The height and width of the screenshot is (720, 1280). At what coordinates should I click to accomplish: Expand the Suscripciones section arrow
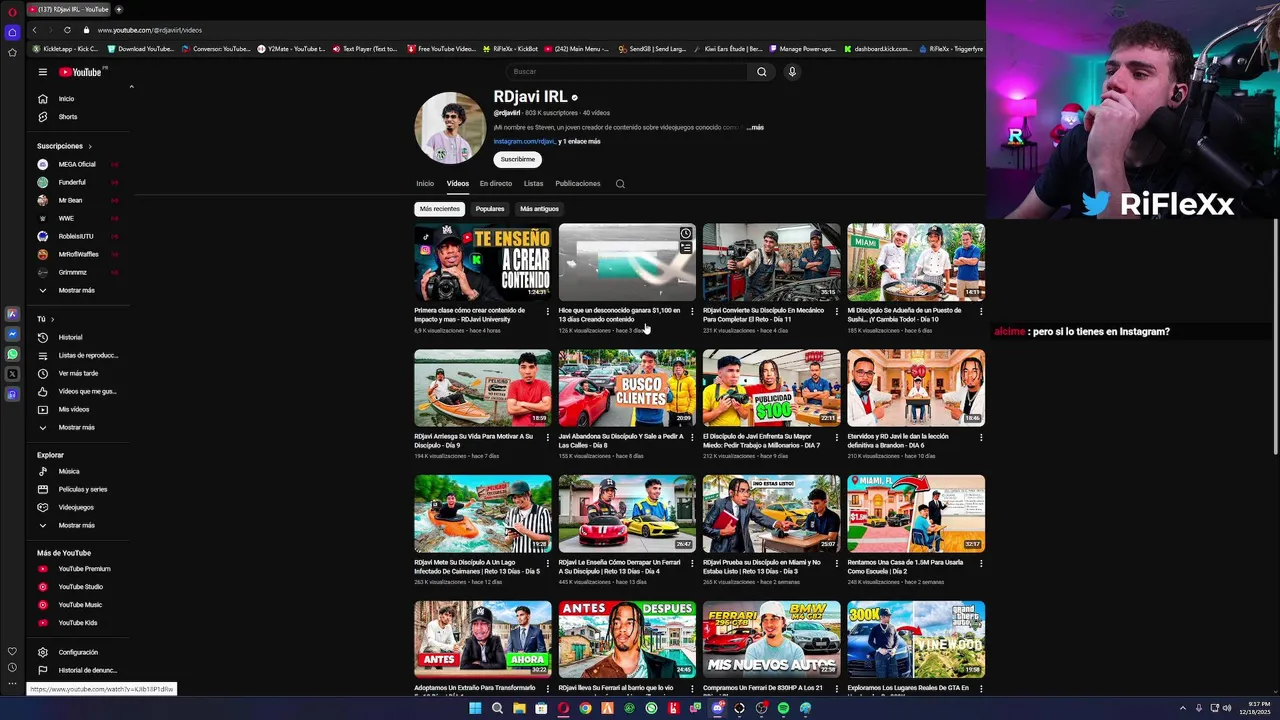(x=89, y=147)
